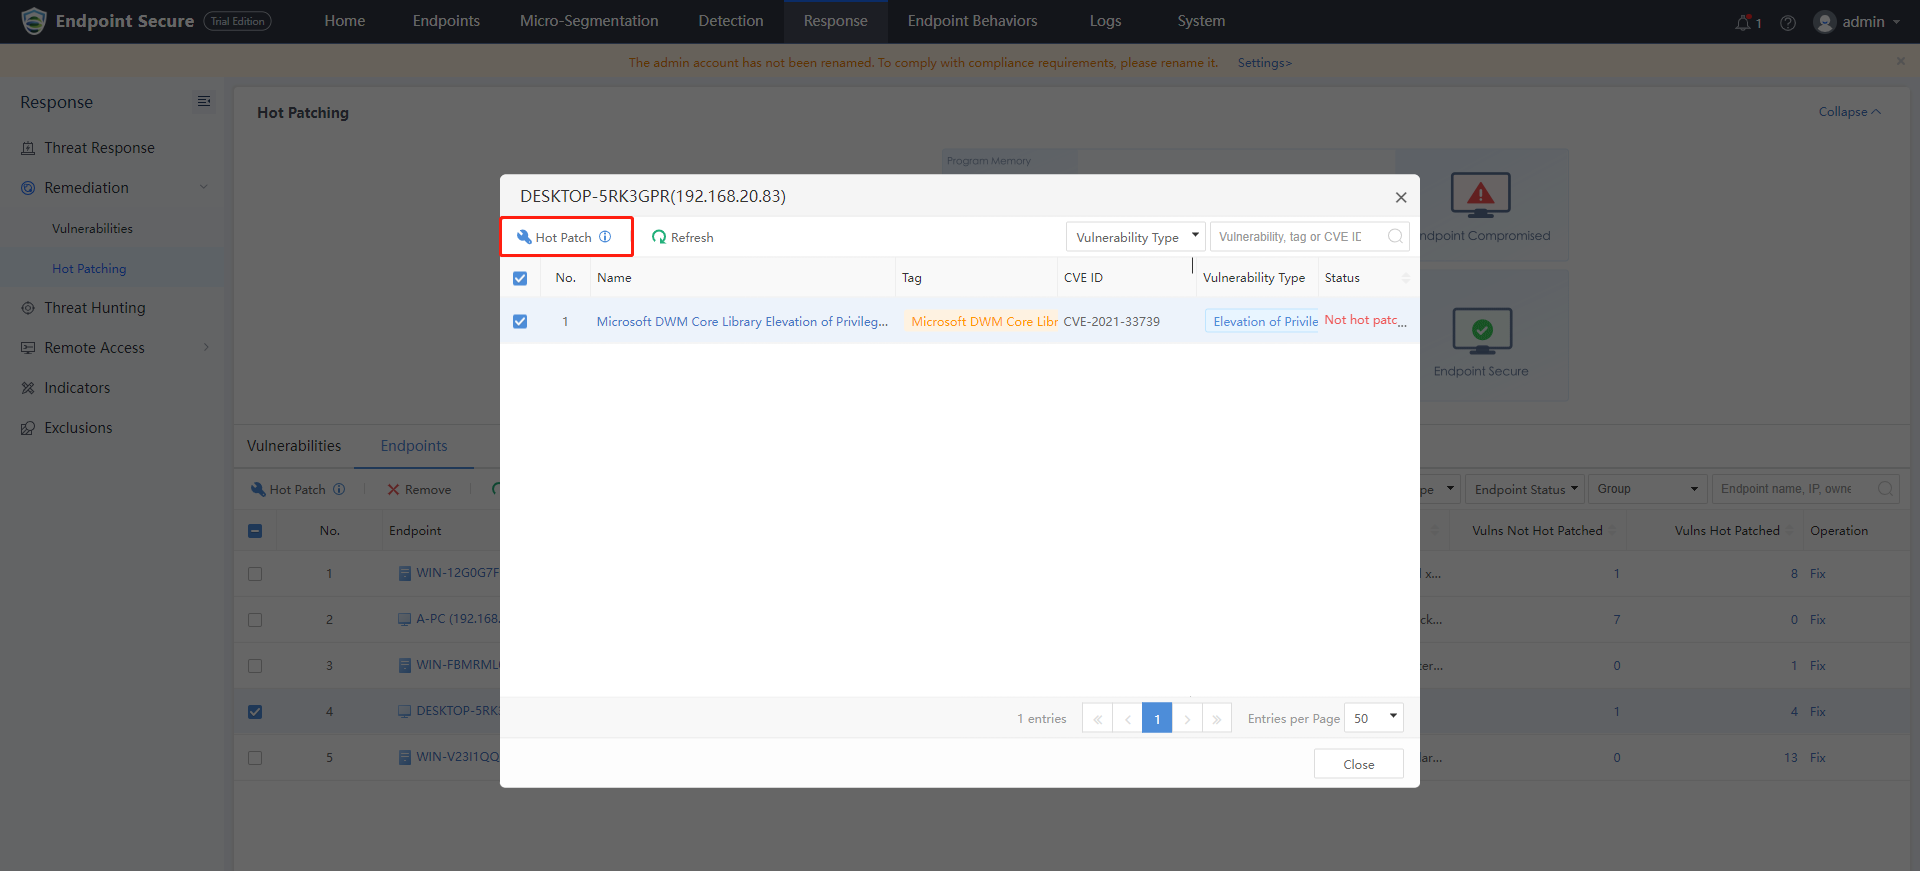Open the Vulnerability Type dropdown

1135,237
